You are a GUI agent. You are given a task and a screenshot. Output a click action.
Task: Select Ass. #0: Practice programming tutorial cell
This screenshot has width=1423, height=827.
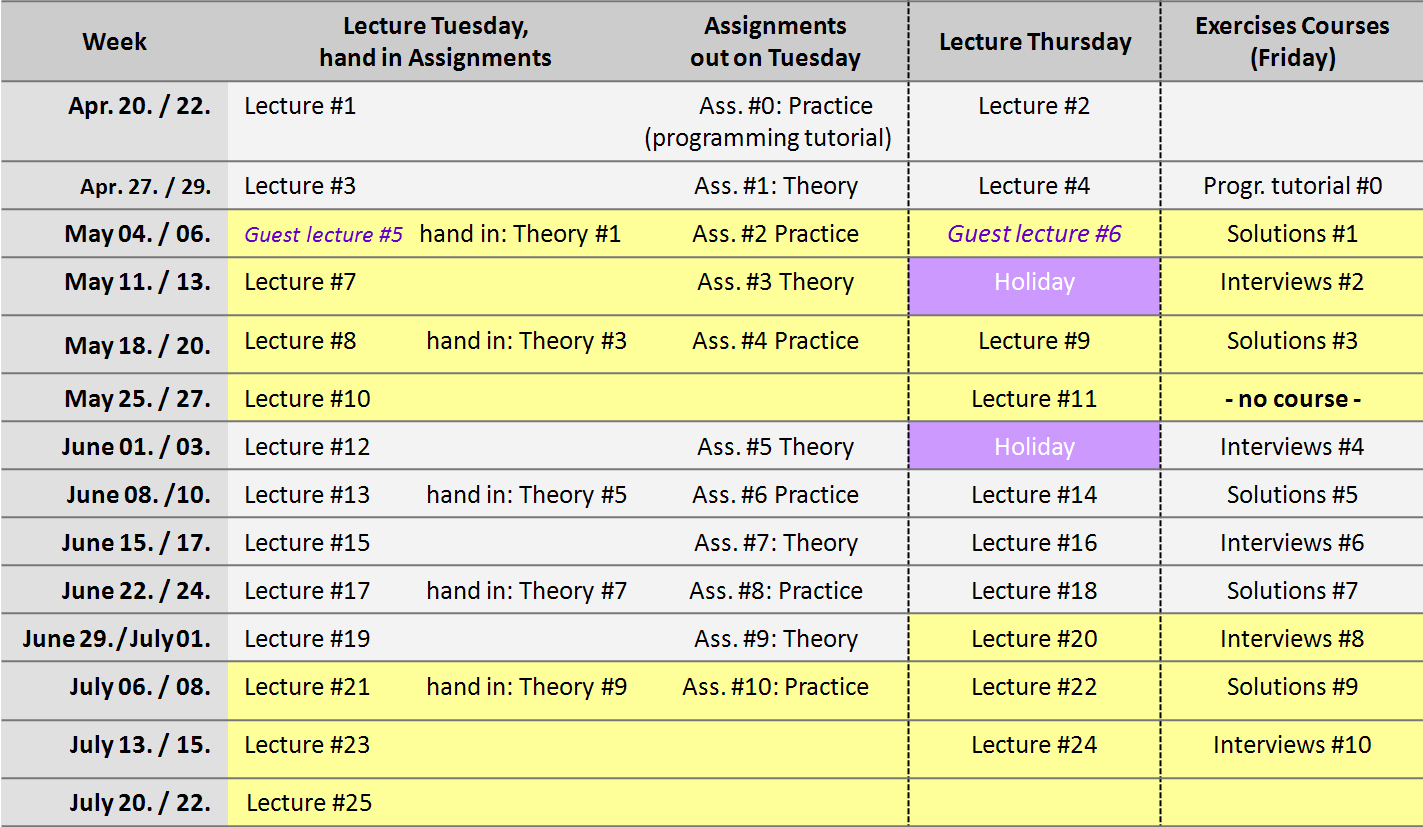click(768, 121)
